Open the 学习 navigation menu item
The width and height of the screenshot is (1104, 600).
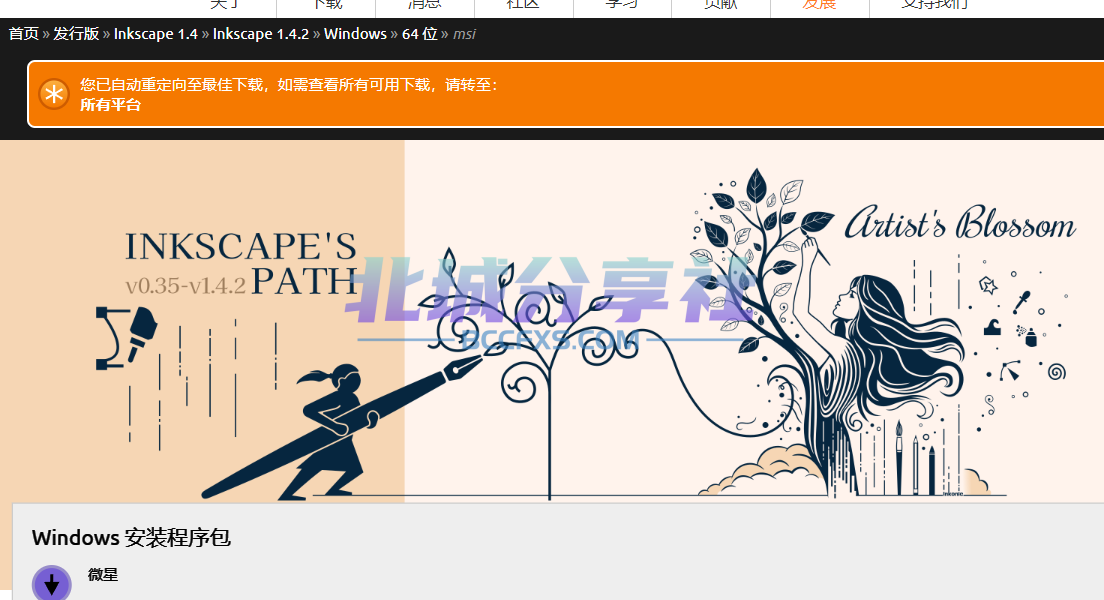(622, 4)
